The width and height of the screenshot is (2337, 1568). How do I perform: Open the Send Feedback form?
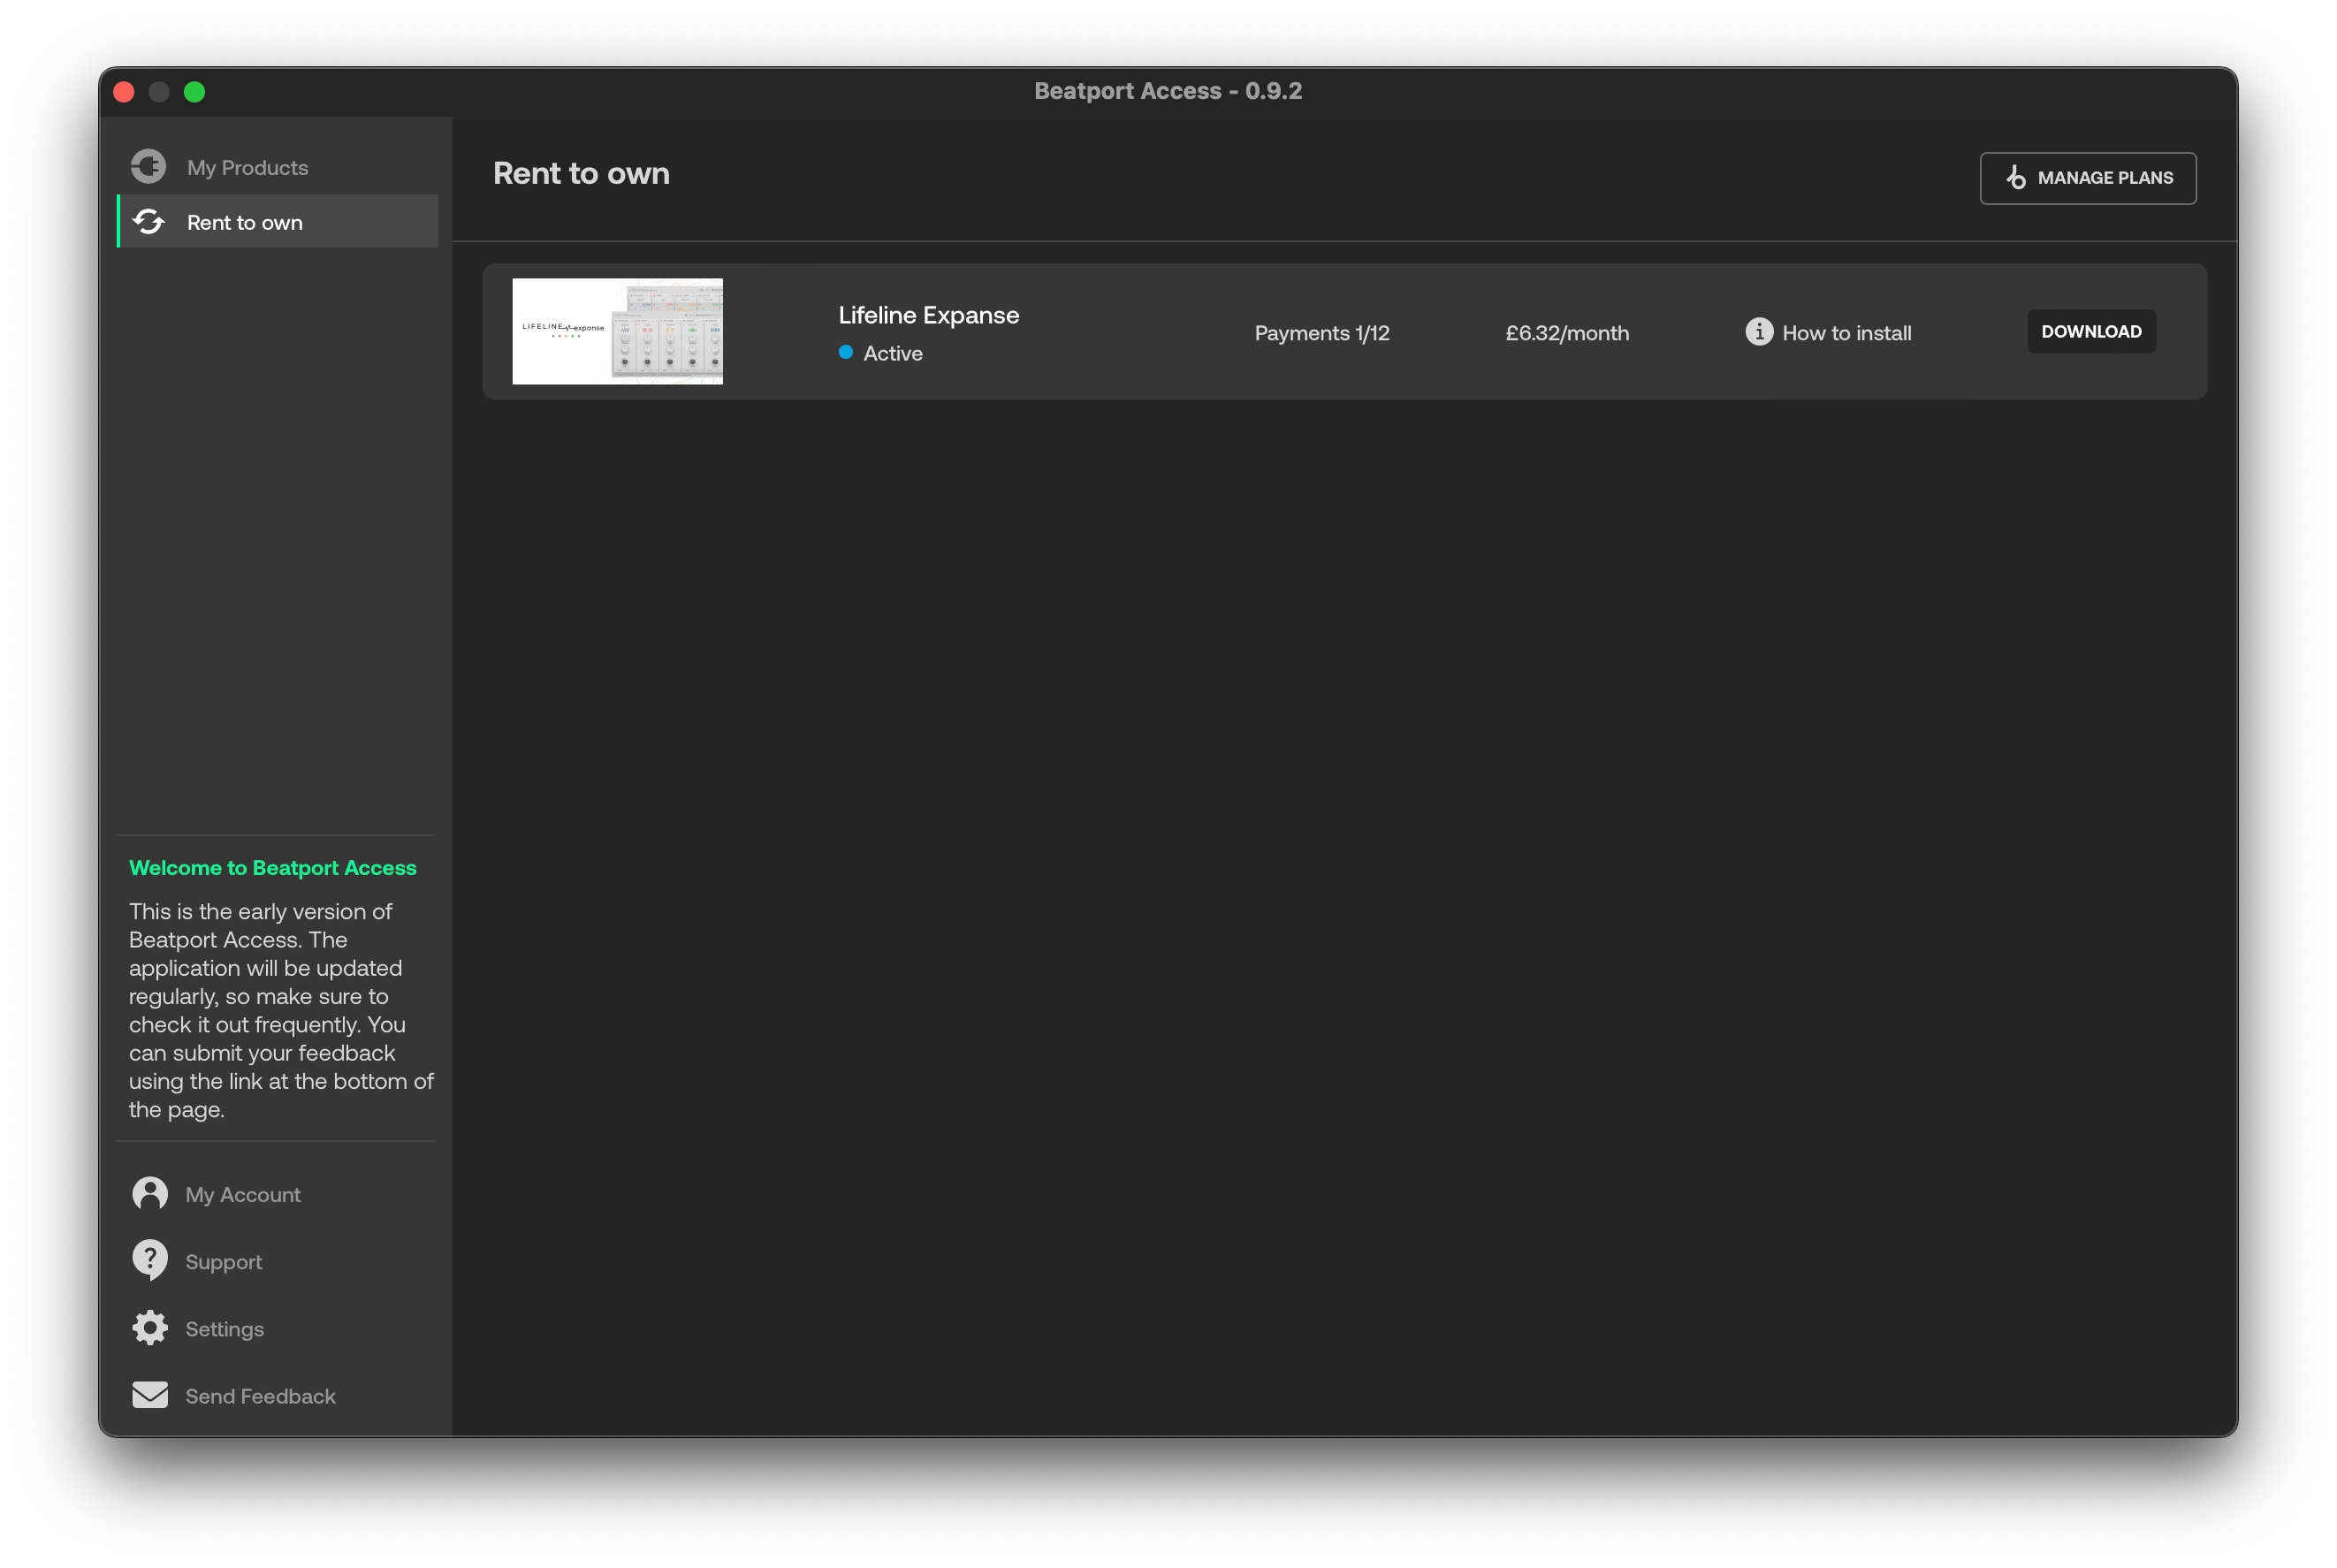pyautogui.click(x=259, y=1395)
